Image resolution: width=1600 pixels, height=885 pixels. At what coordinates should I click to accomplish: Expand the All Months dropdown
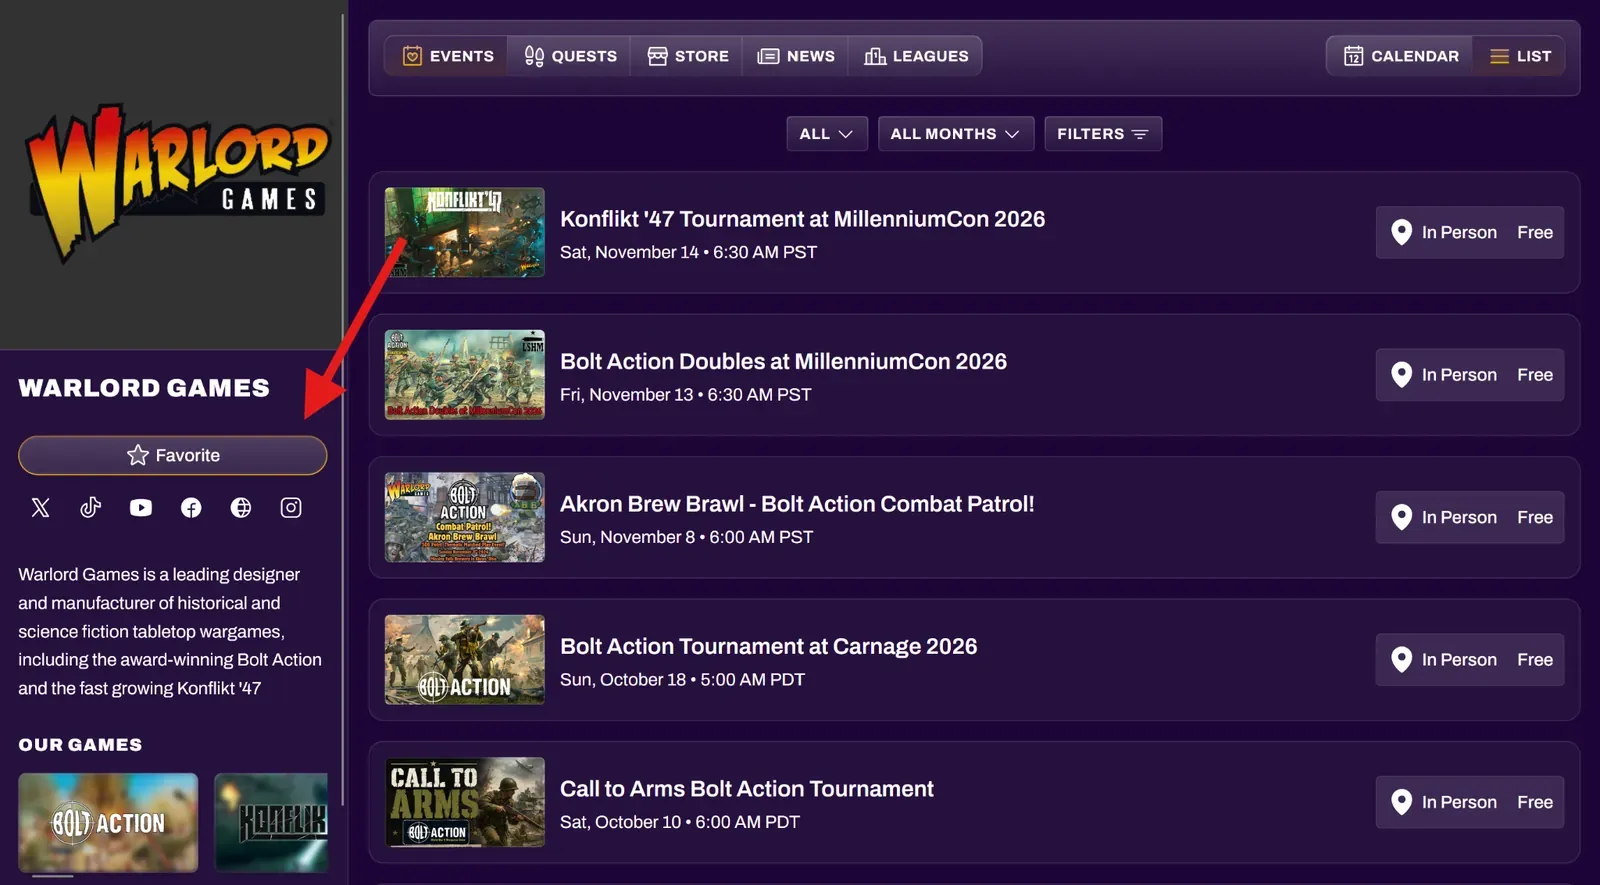[955, 134]
